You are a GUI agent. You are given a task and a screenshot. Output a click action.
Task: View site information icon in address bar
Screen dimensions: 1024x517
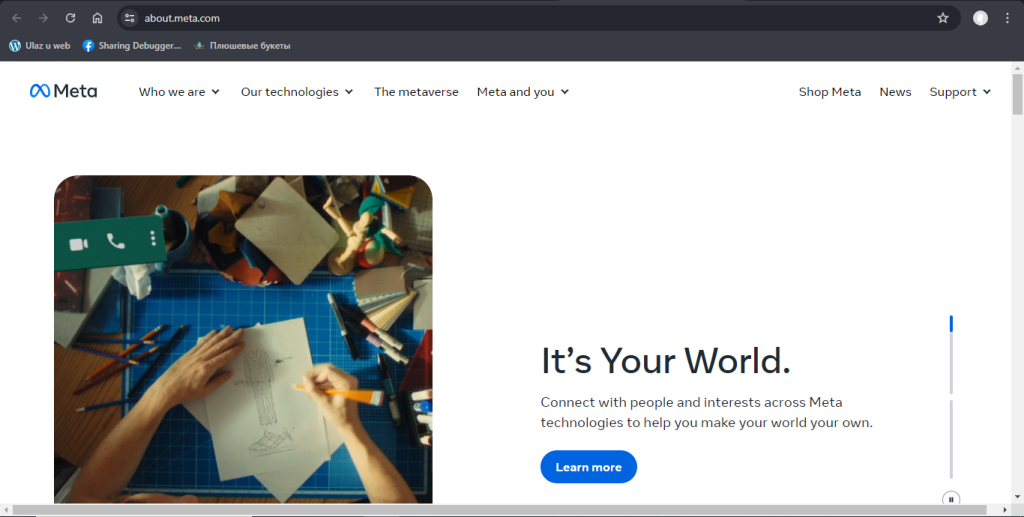[128, 18]
